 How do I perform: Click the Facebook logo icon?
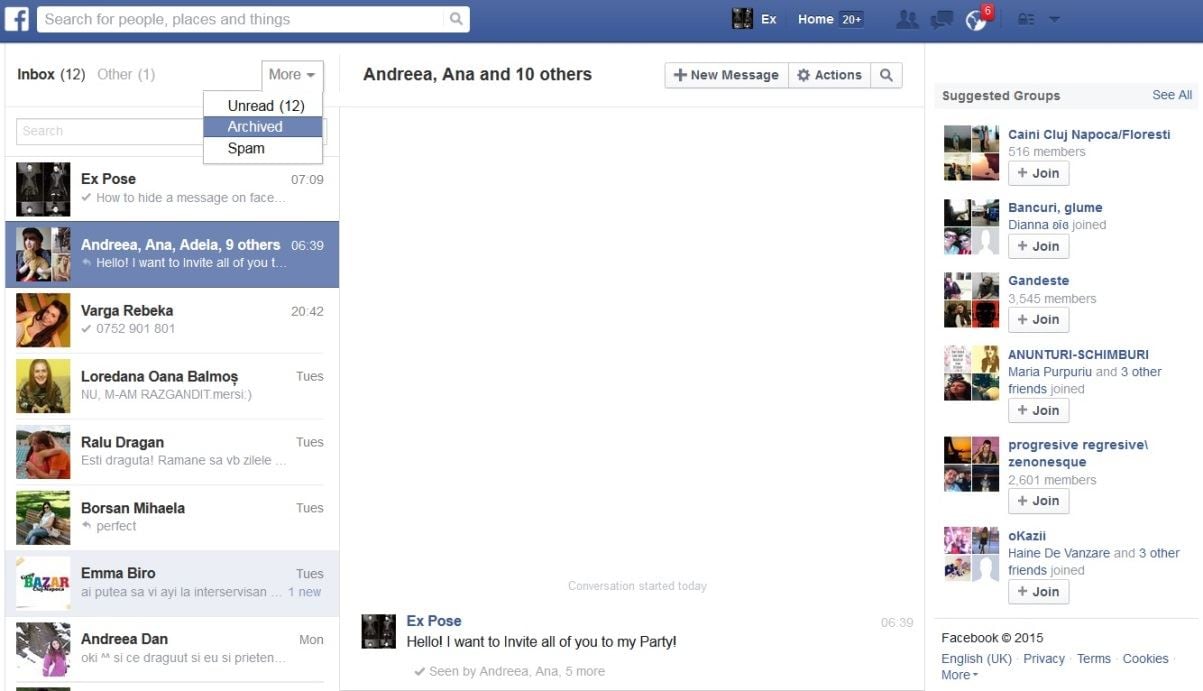17,19
